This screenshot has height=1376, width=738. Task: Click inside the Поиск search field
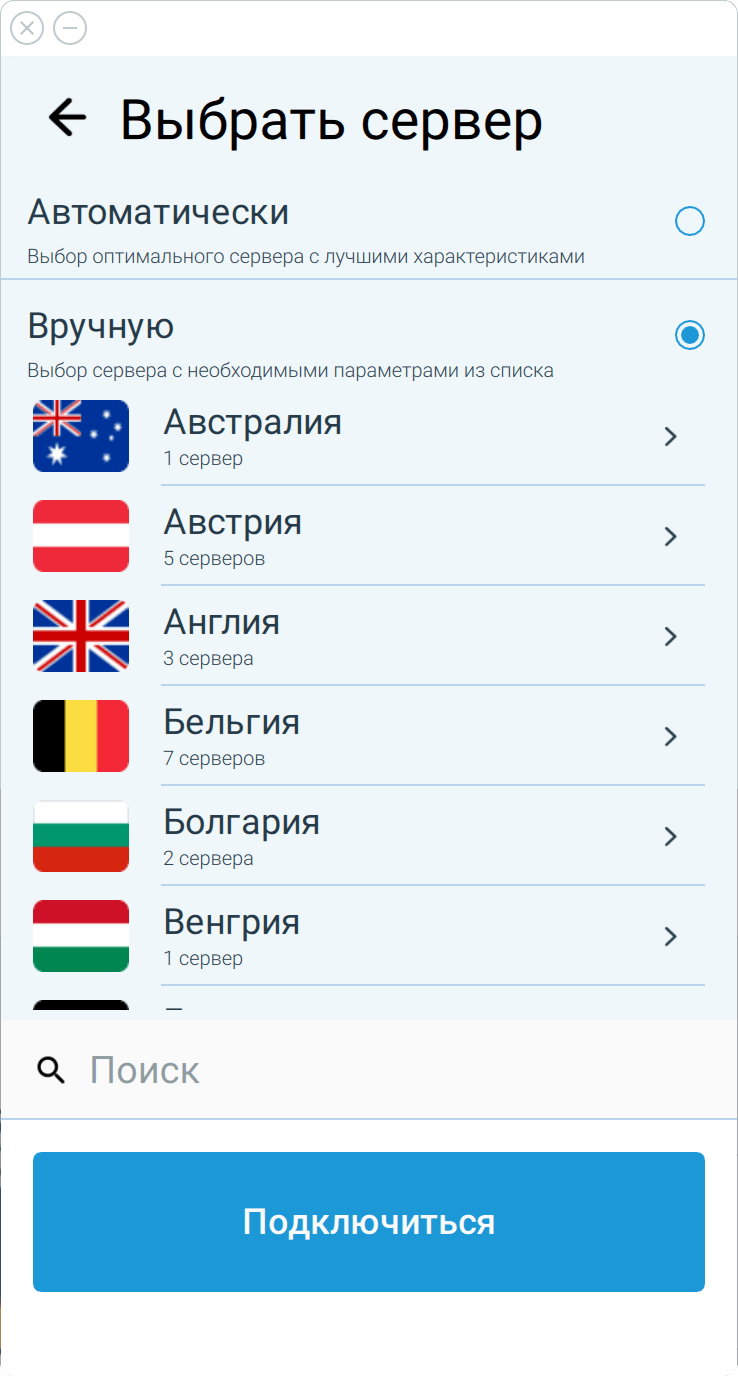300,1069
